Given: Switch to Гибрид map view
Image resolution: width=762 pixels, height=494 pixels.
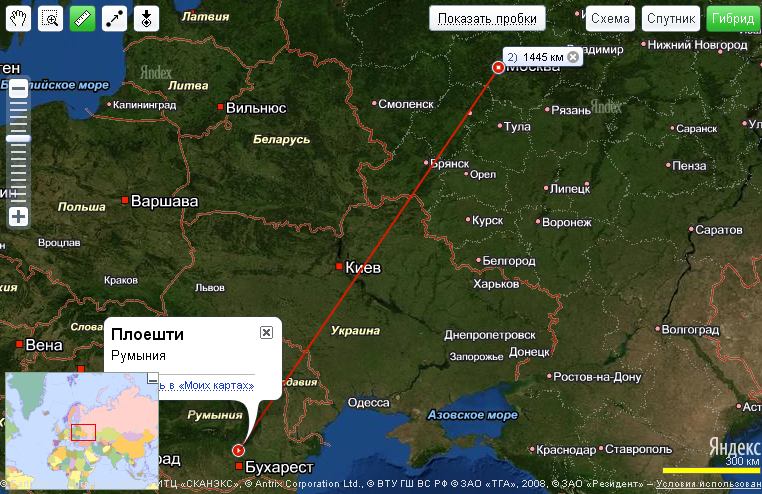Looking at the screenshot, I should click(733, 18).
